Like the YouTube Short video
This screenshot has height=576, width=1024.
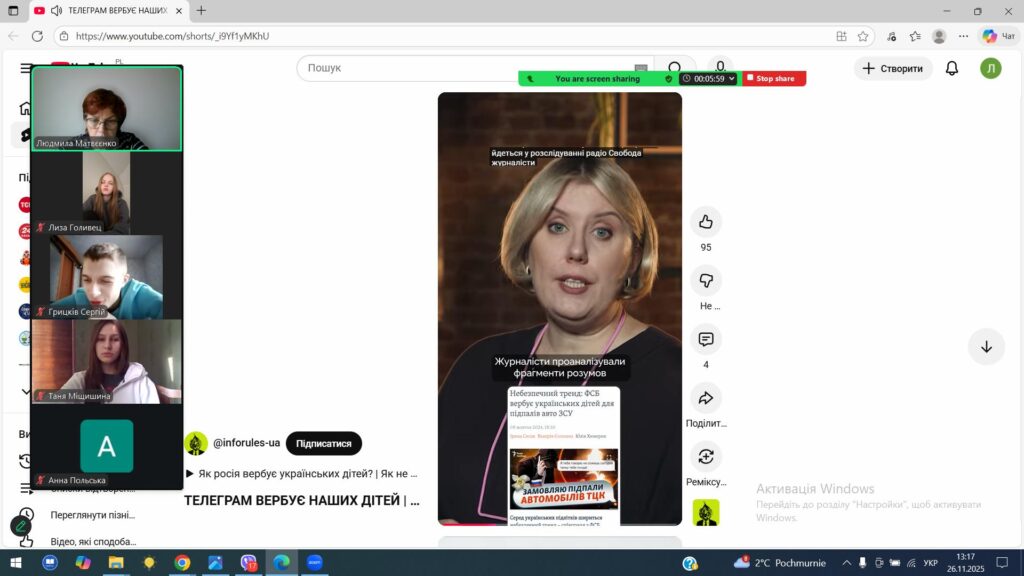(705, 222)
